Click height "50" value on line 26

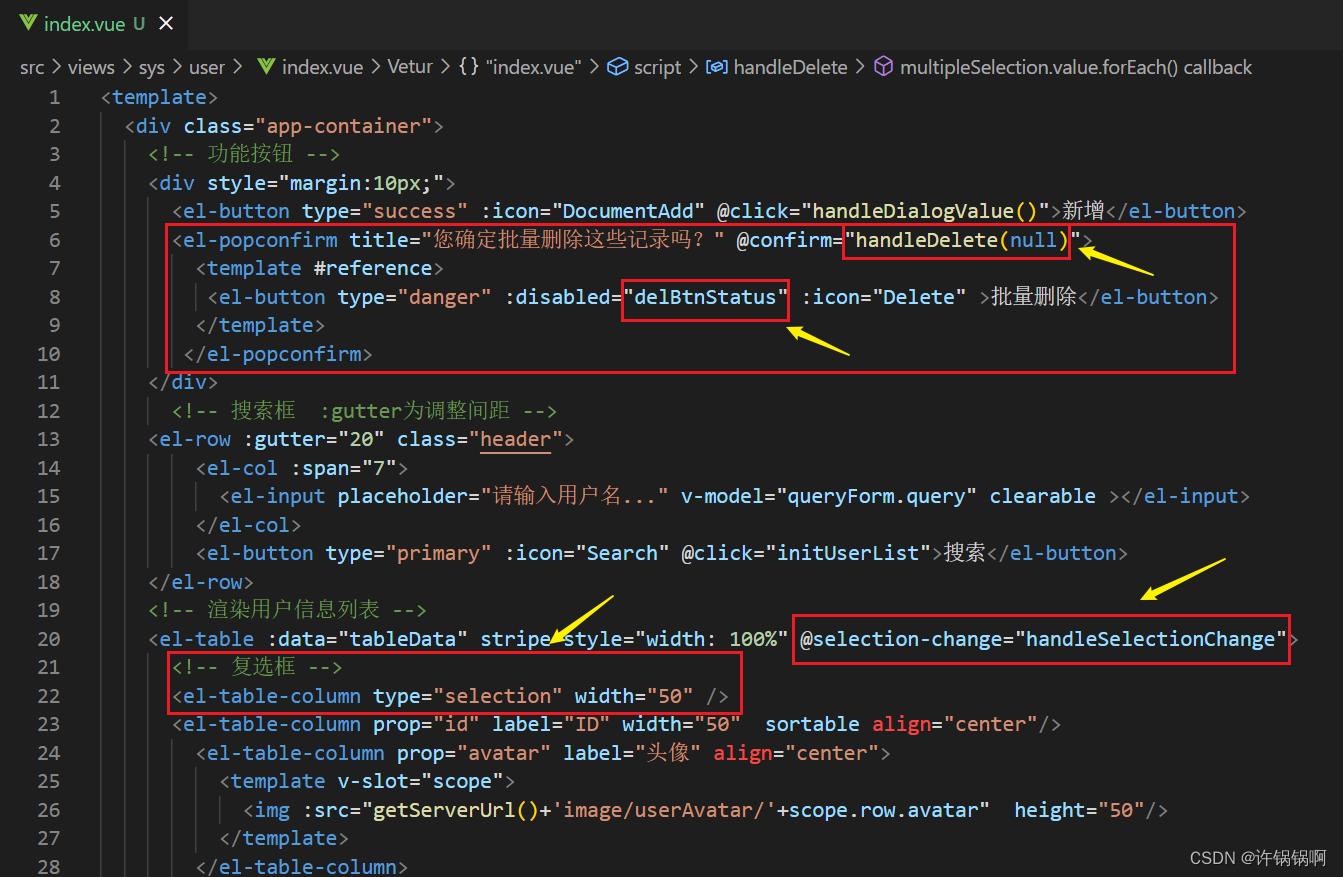1122,810
